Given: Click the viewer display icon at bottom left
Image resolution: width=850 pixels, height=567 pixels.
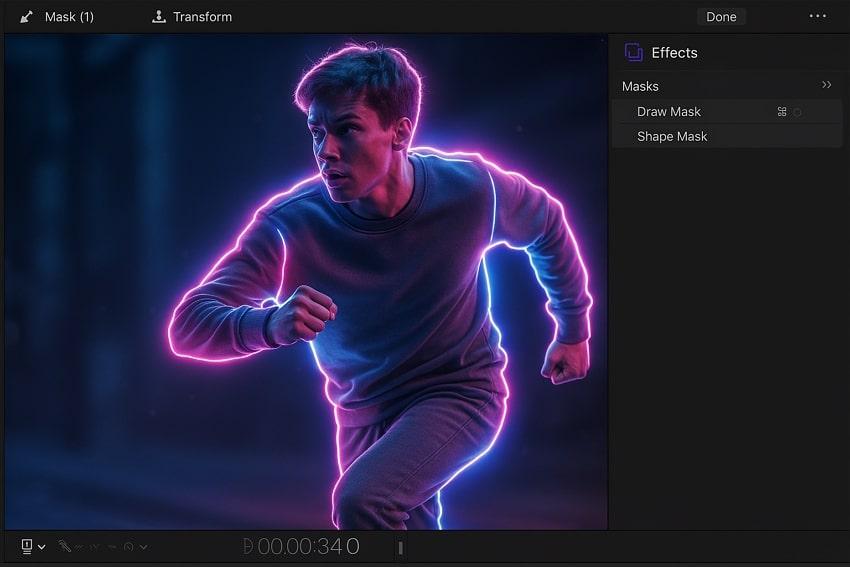Looking at the screenshot, I should 27,546.
